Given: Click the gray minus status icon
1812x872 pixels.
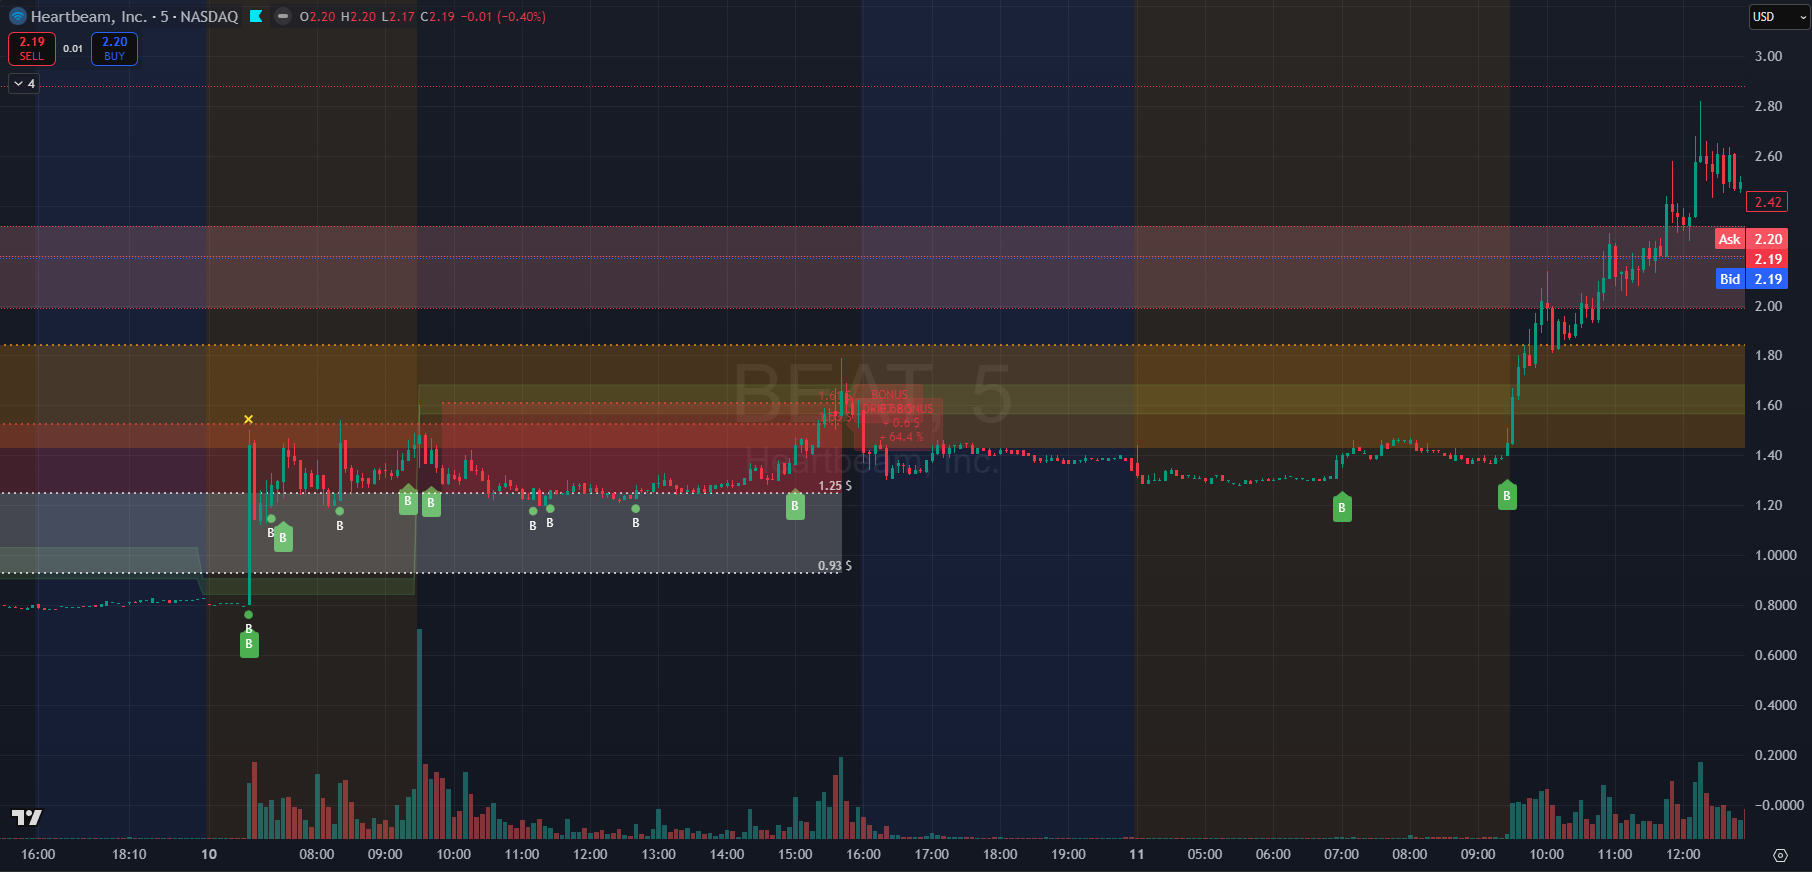Looking at the screenshot, I should [x=283, y=16].
